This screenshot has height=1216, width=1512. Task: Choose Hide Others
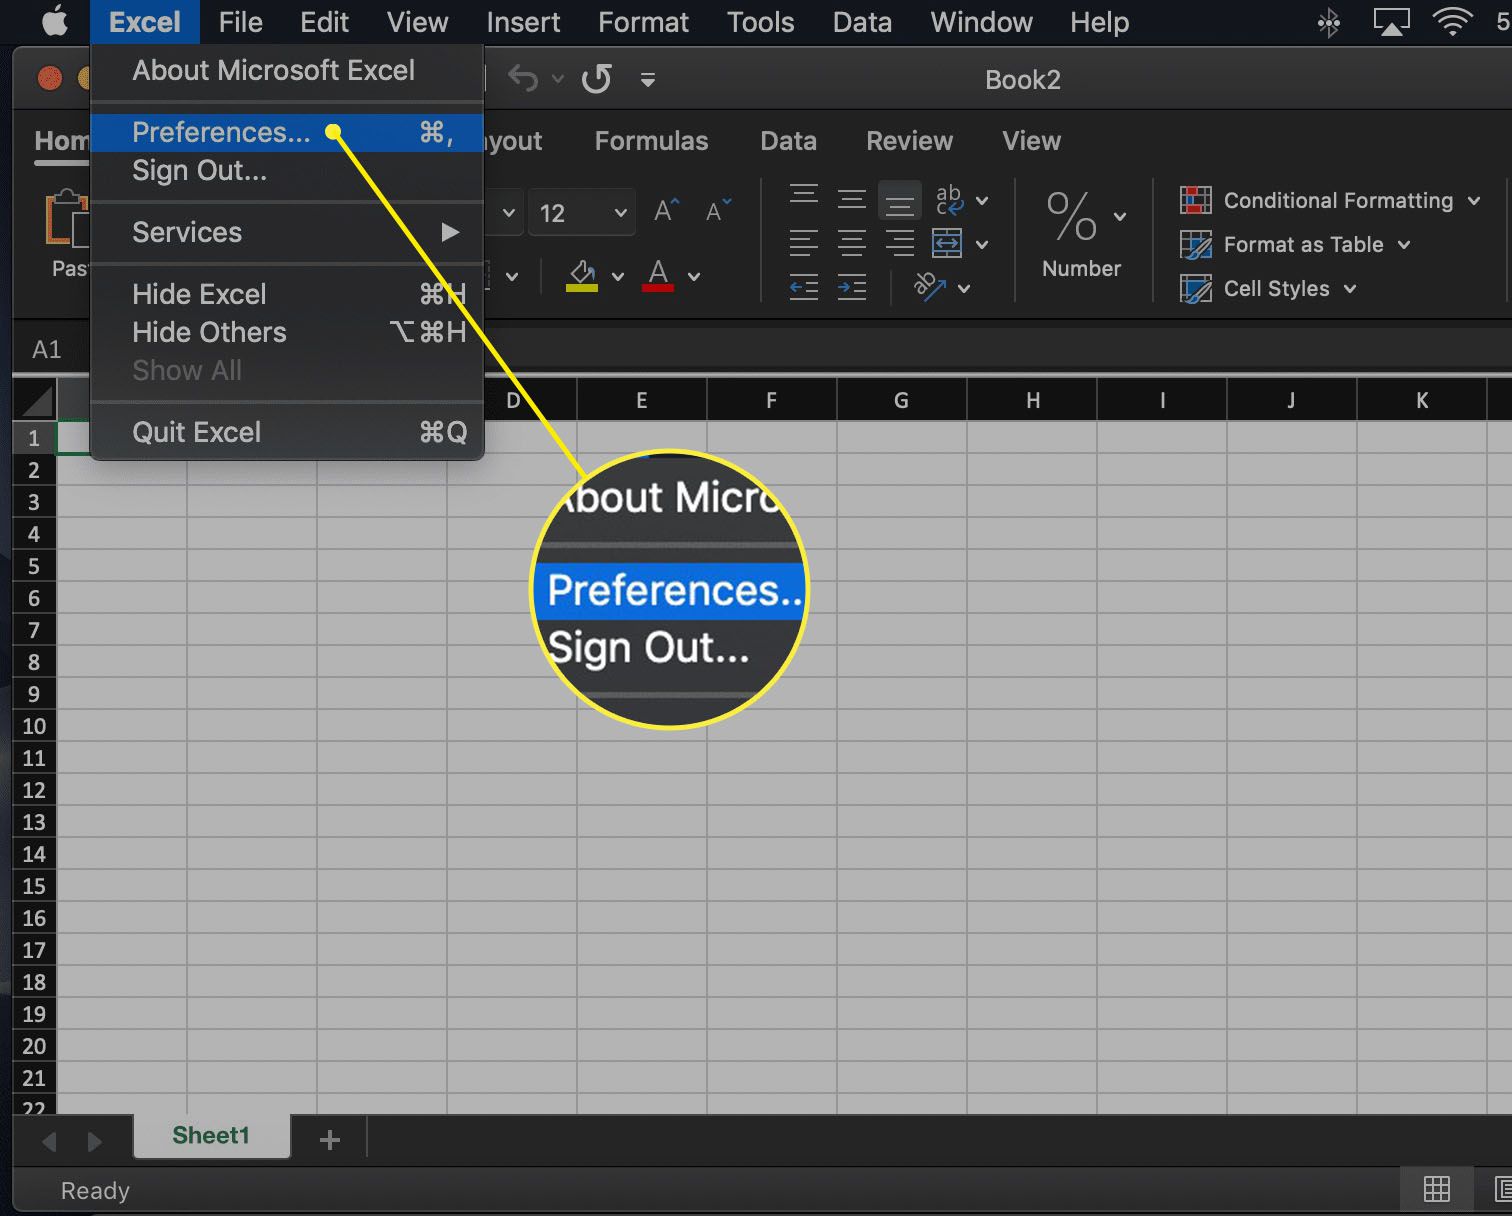pos(287,332)
